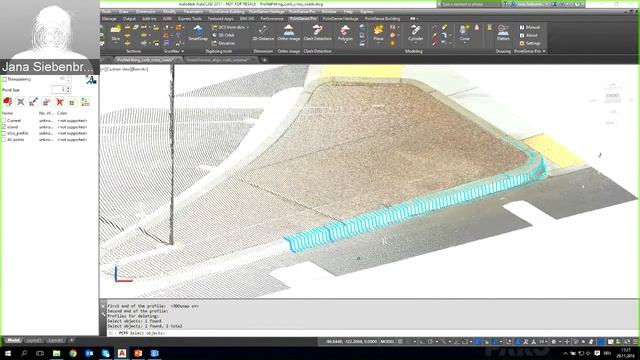
Task: Open the system tray notification center
Action: point(597,353)
